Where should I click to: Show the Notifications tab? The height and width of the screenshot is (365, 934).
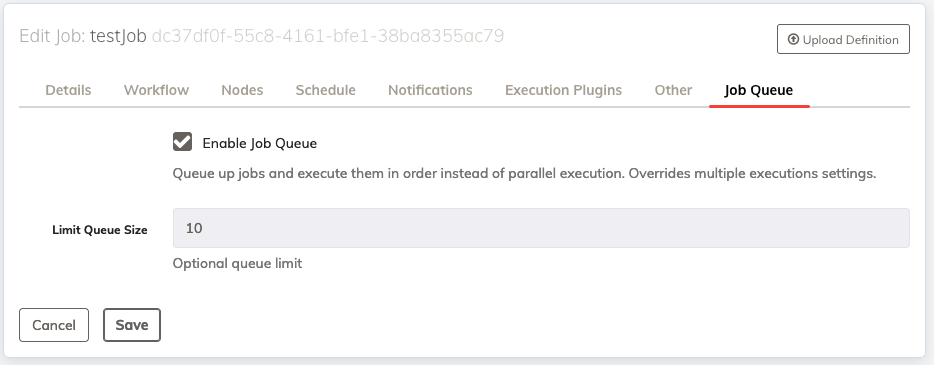coord(430,90)
